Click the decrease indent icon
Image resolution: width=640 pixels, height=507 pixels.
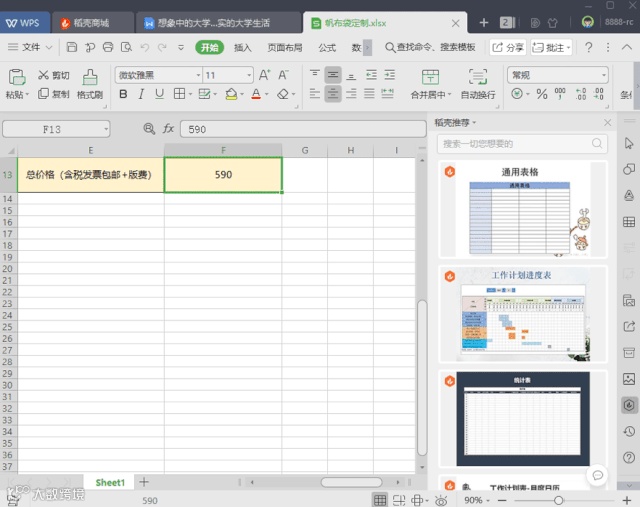click(x=371, y=75)
